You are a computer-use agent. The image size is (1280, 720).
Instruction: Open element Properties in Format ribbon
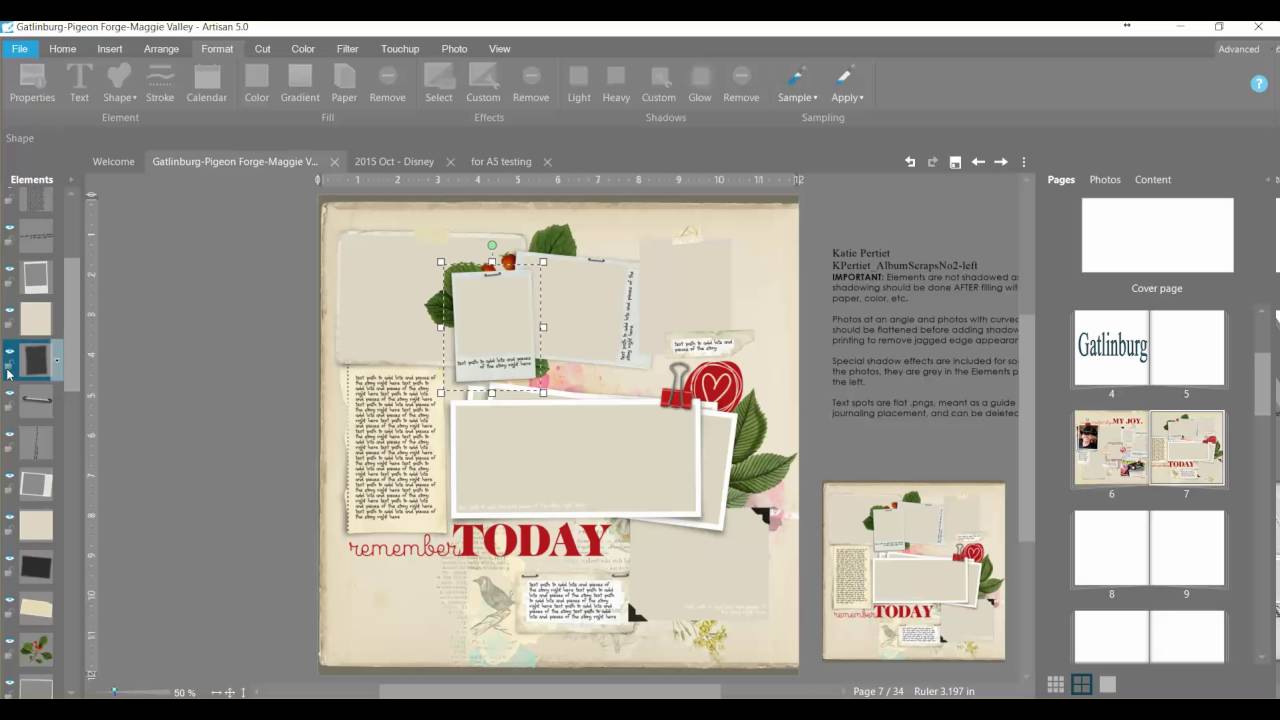[x=32, y=83]
